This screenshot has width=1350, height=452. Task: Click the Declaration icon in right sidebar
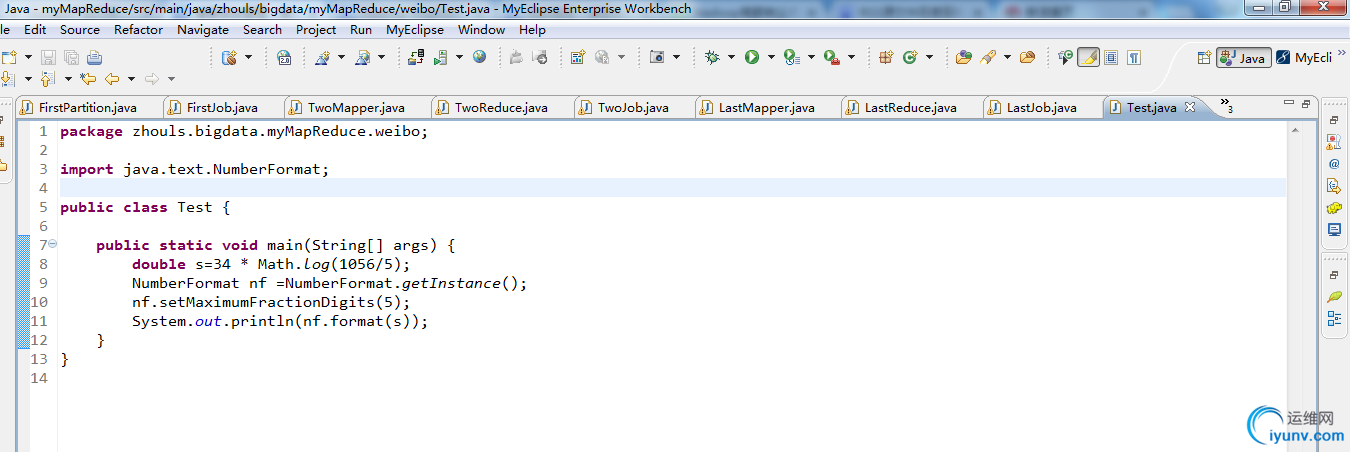(1333, 185)
